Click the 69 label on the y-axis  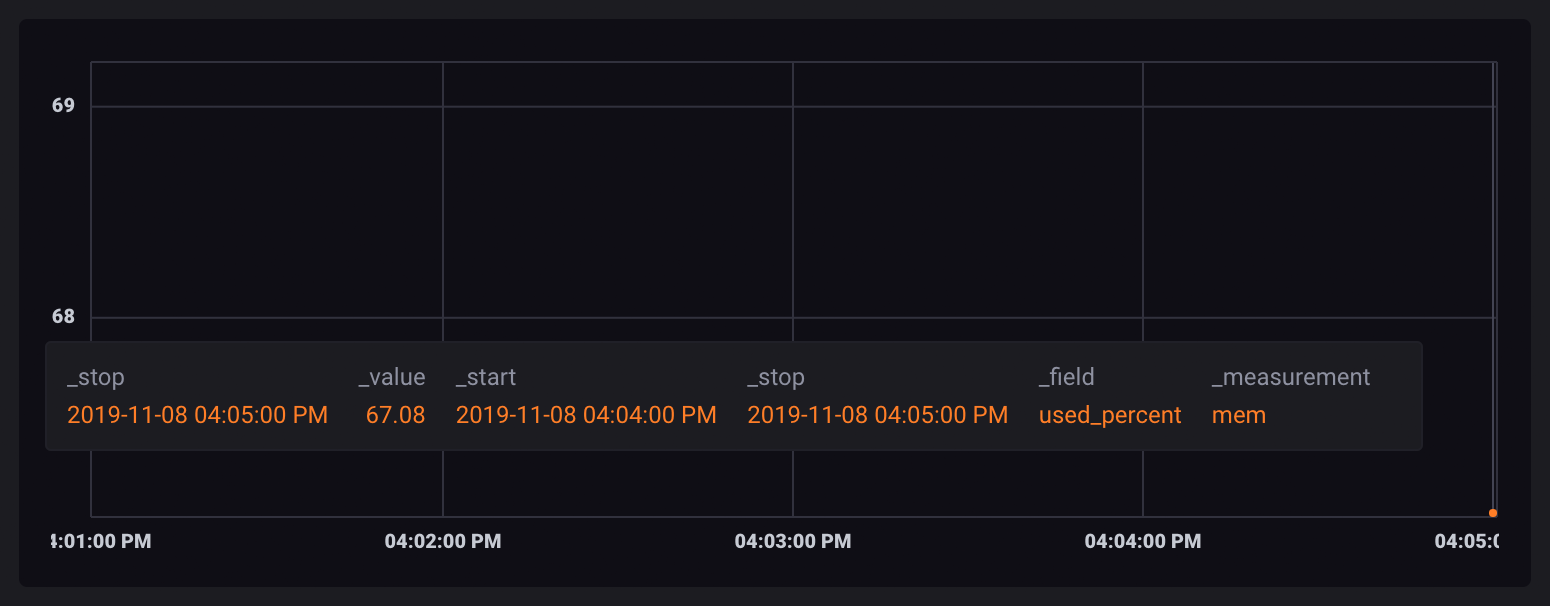pyautogui.click(x=63, y=105)
